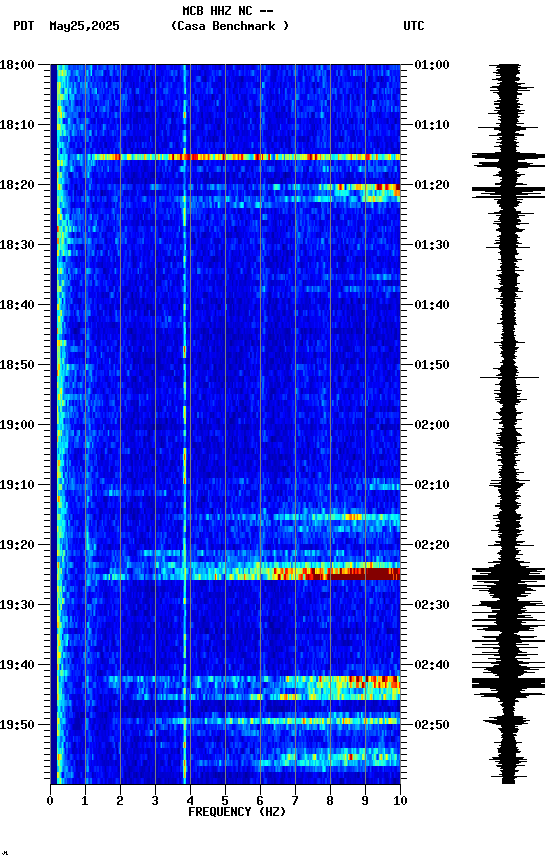Click the 01:50 UTC time label
Screen dimensions: 552x864
click(x=432, y=365)
